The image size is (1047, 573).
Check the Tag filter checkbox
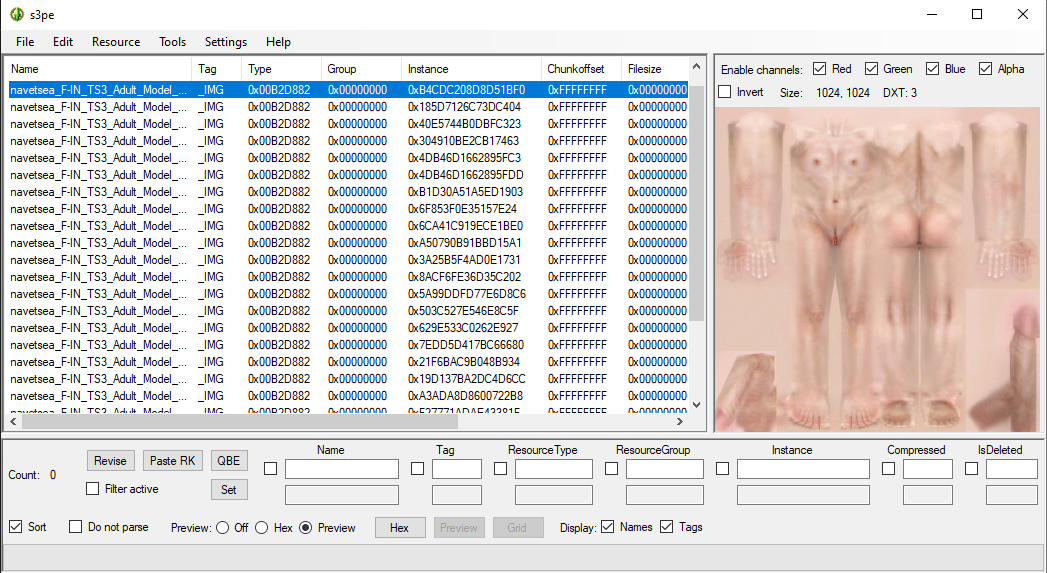point(417,469)
